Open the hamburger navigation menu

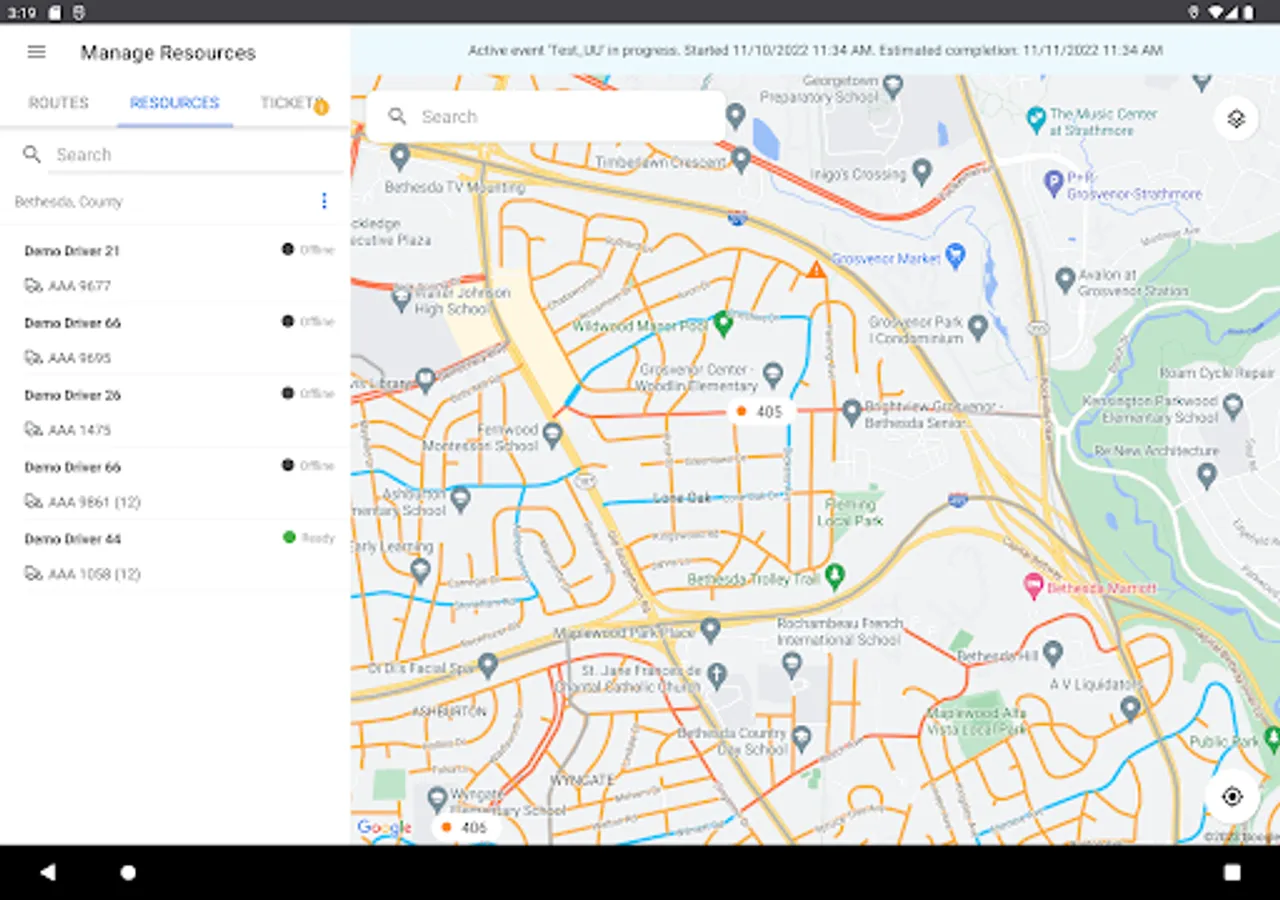37,52
